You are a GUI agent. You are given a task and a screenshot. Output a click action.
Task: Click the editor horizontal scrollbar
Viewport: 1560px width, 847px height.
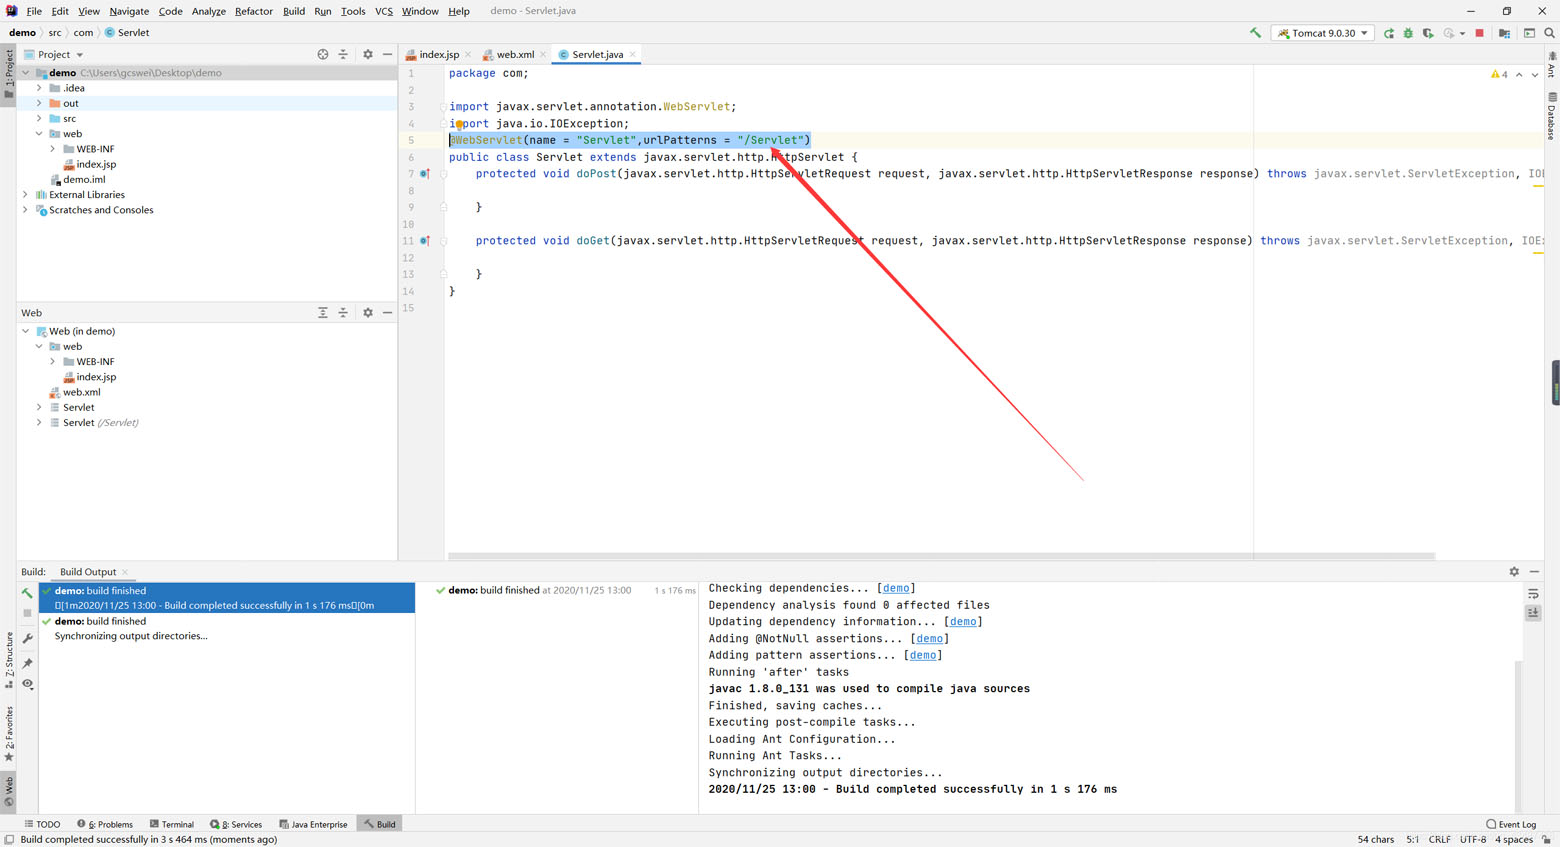[x=940, y=556]
